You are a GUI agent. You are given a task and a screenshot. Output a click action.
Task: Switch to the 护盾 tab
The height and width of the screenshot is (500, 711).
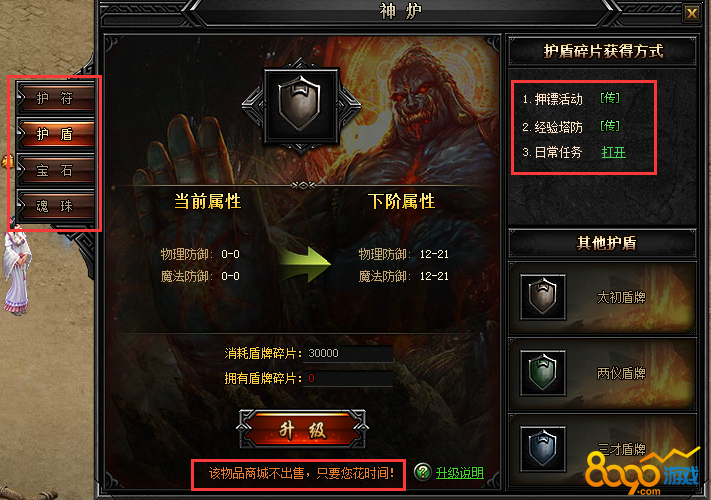[x=55, y=134]
